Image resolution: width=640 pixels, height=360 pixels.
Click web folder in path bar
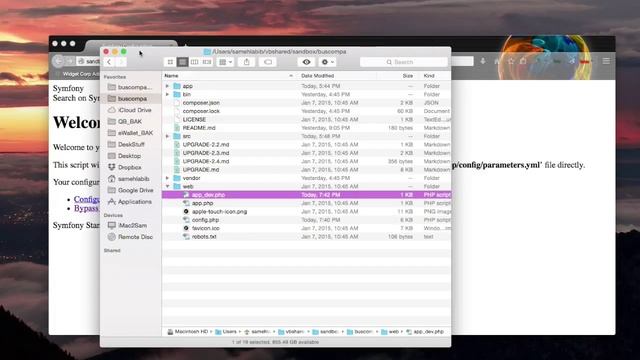(390, 332)
